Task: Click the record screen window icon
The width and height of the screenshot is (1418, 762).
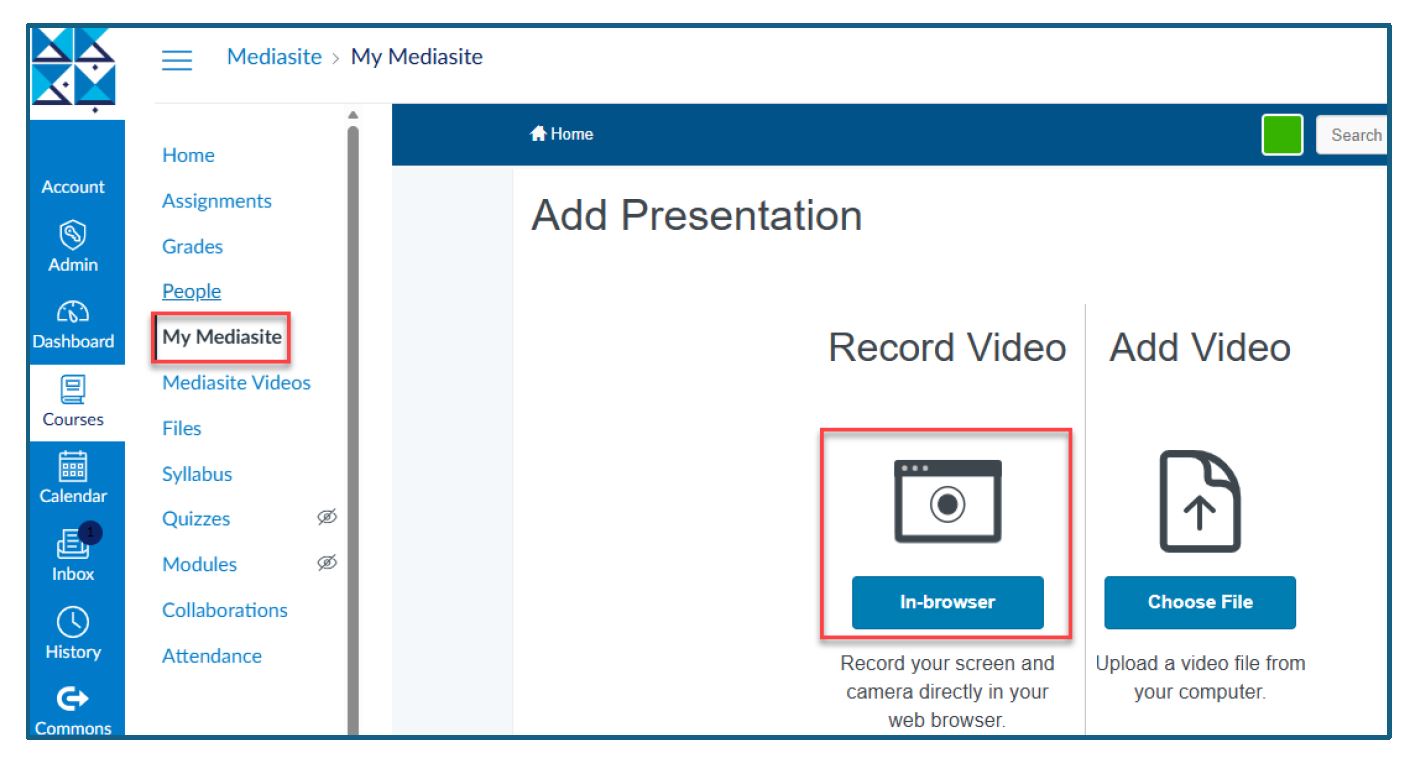Action: (947, 501)
